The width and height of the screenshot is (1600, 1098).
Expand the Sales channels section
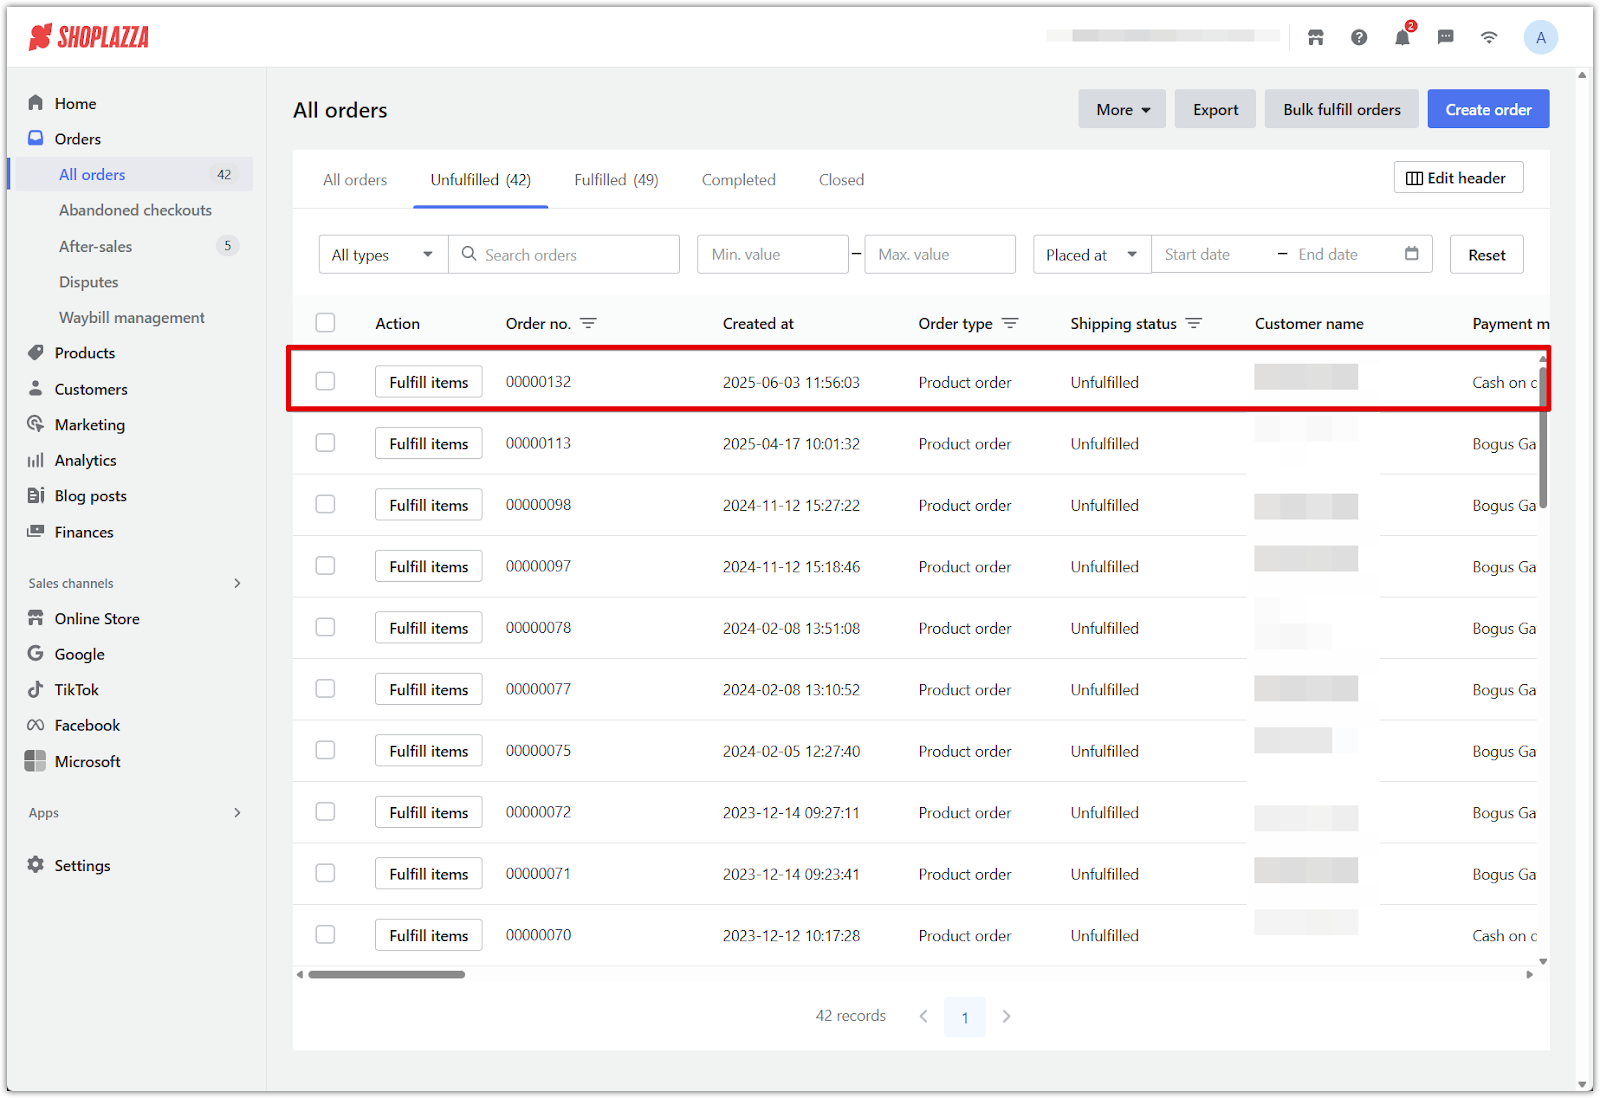237,583
